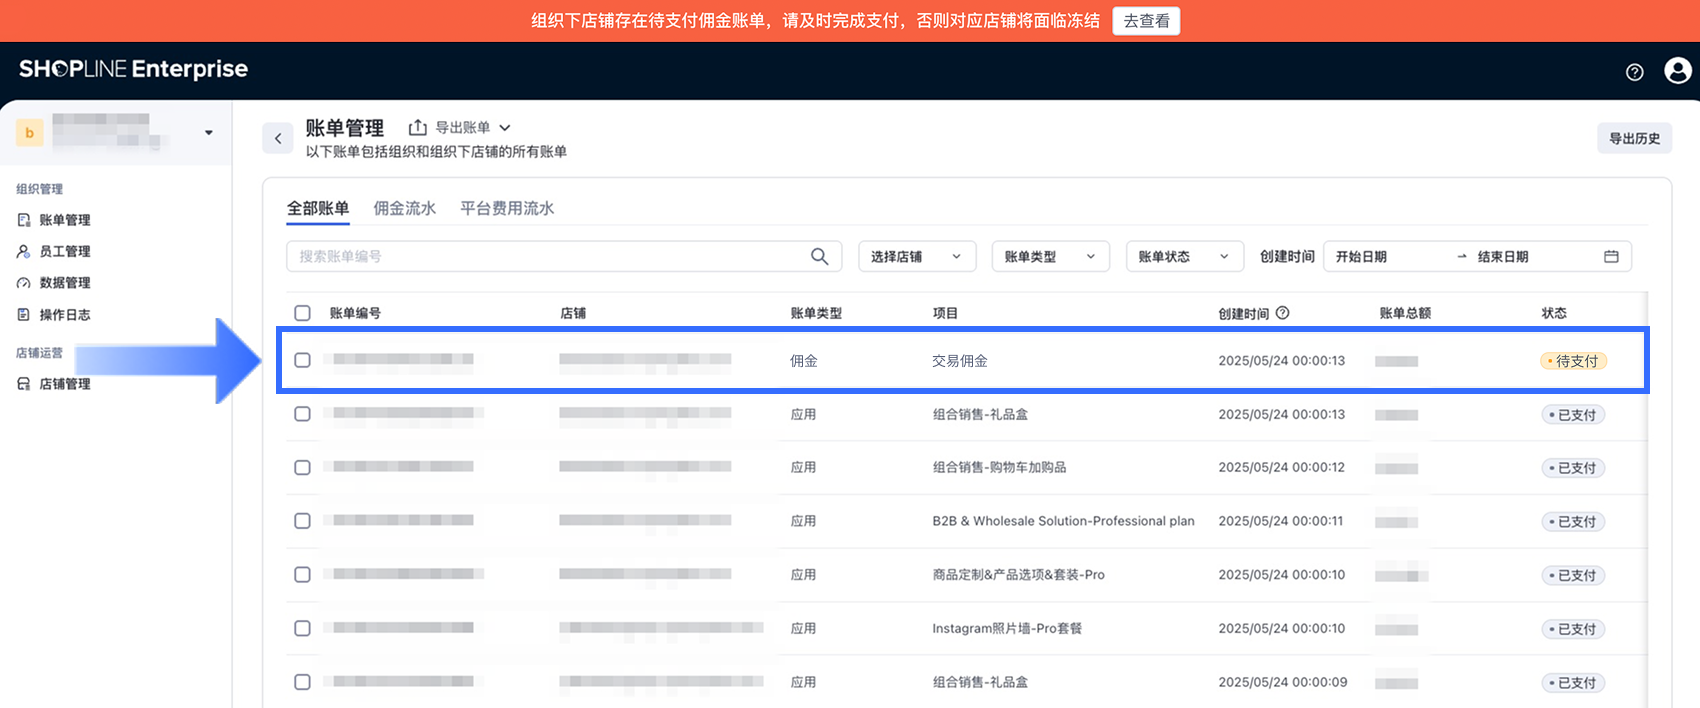Check the row created at 2025/05/24 00:00:12
The image size is (1700, 708).
(302, 467)
